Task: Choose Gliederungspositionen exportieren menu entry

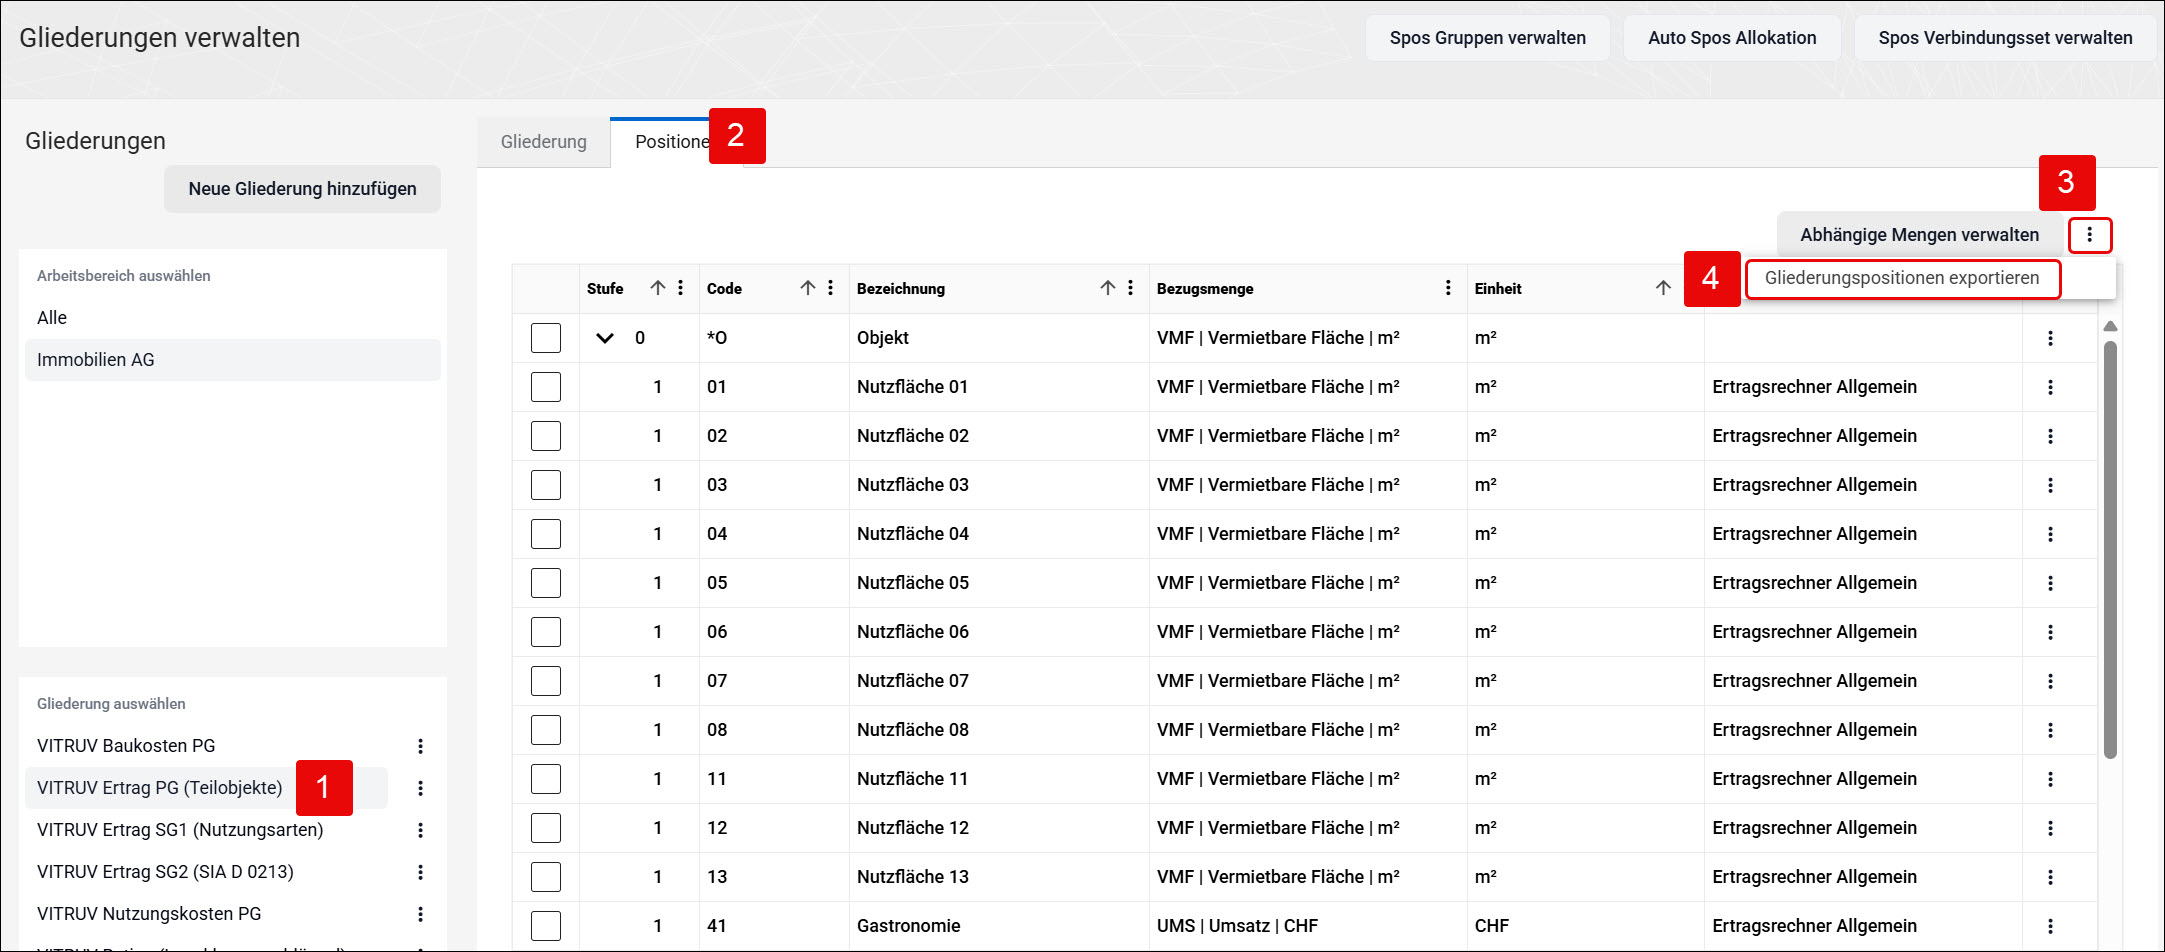Action: pos(1902,278)
